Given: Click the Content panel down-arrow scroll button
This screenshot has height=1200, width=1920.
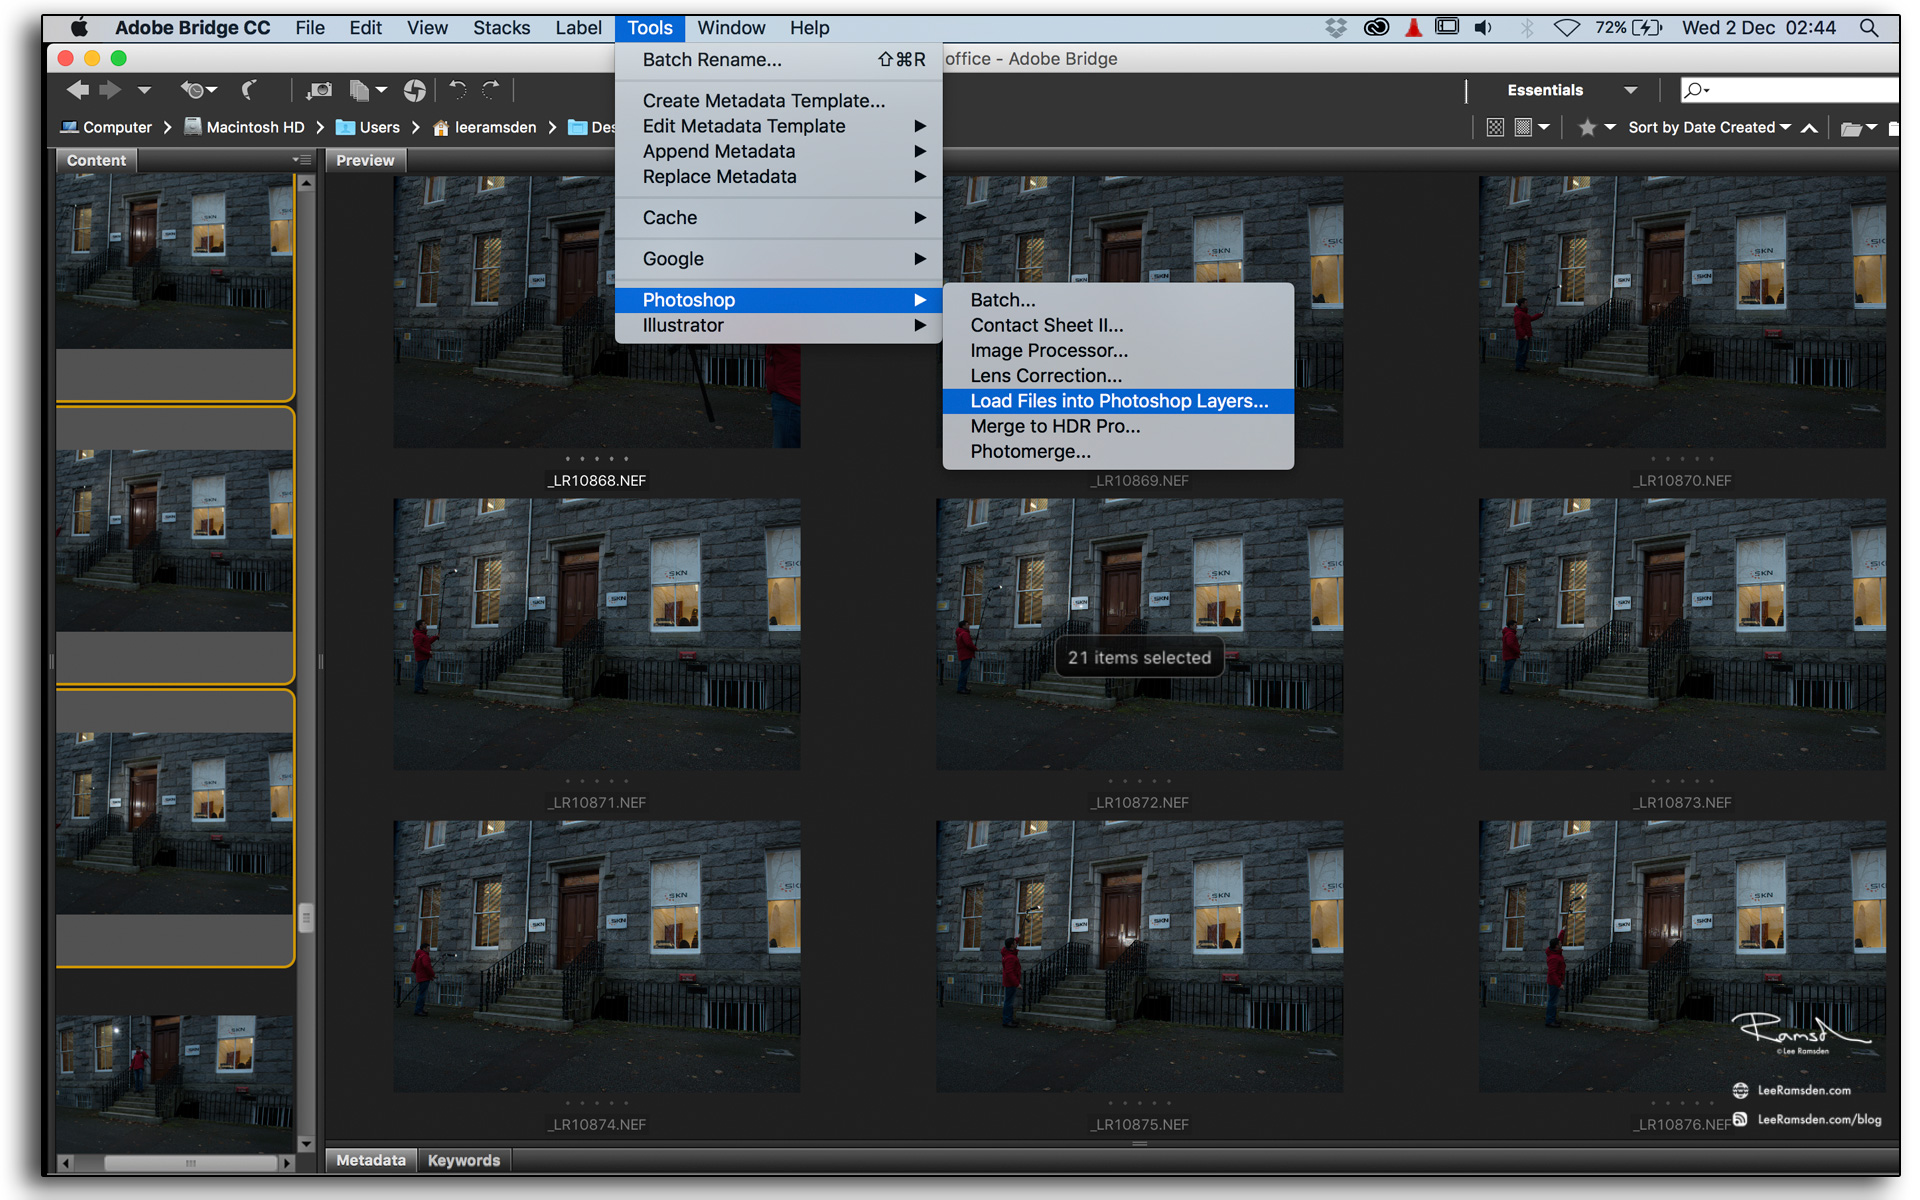Looking at the screenshot, I should click(306, 1143).
